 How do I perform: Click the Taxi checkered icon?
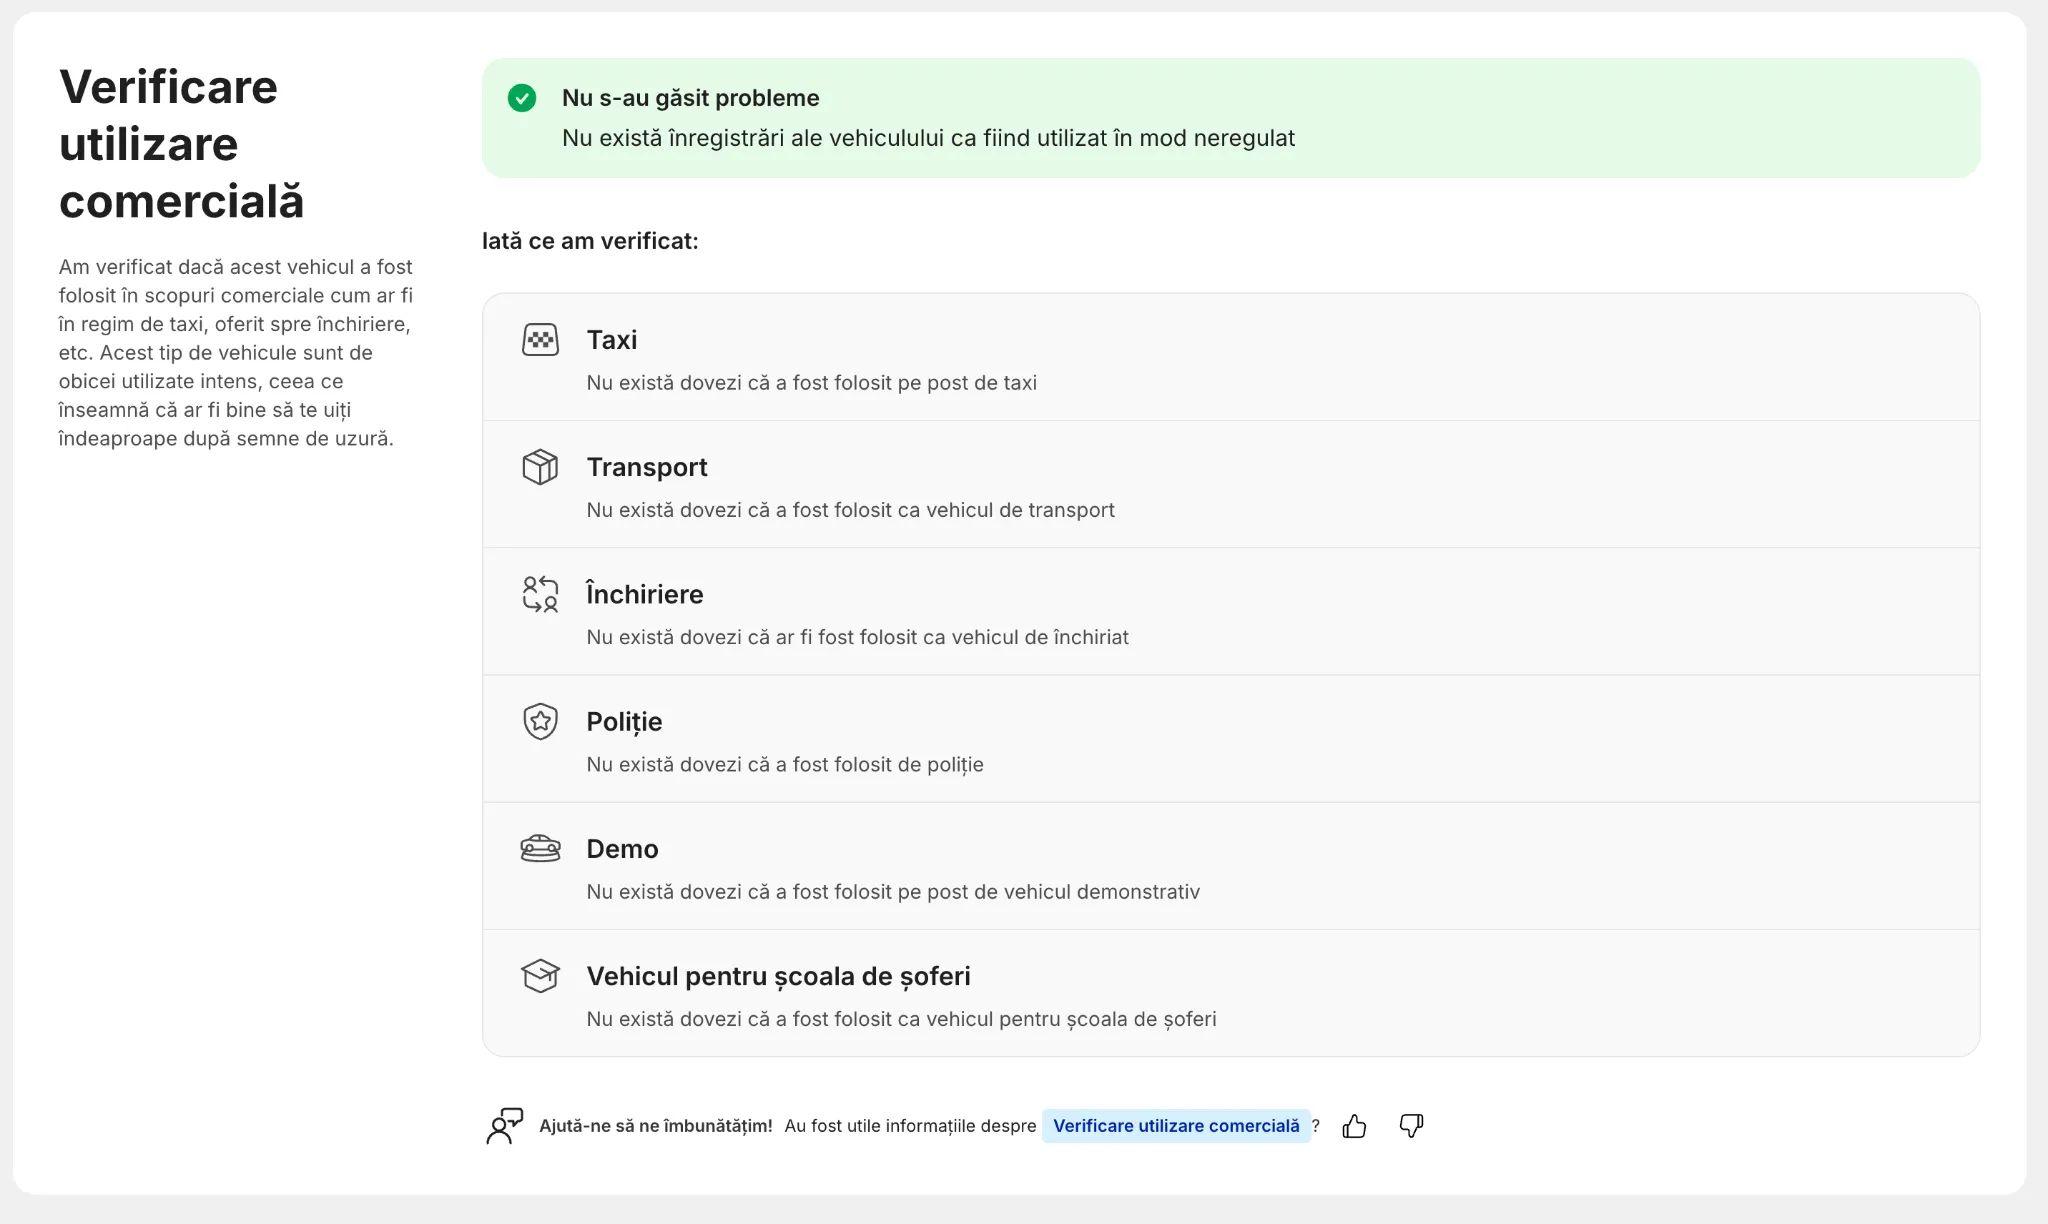coord(540,340)
